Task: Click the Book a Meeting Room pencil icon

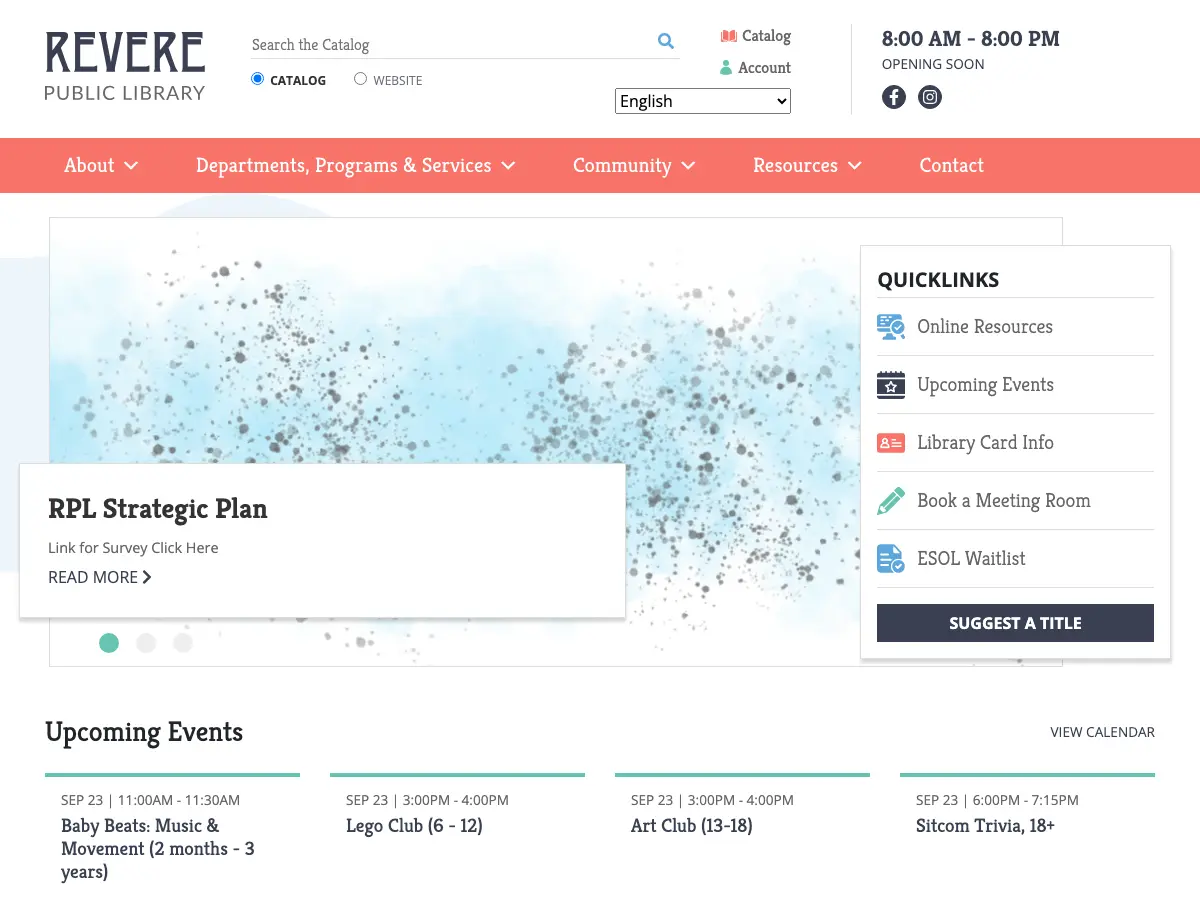Action: [x=891, y=501]
